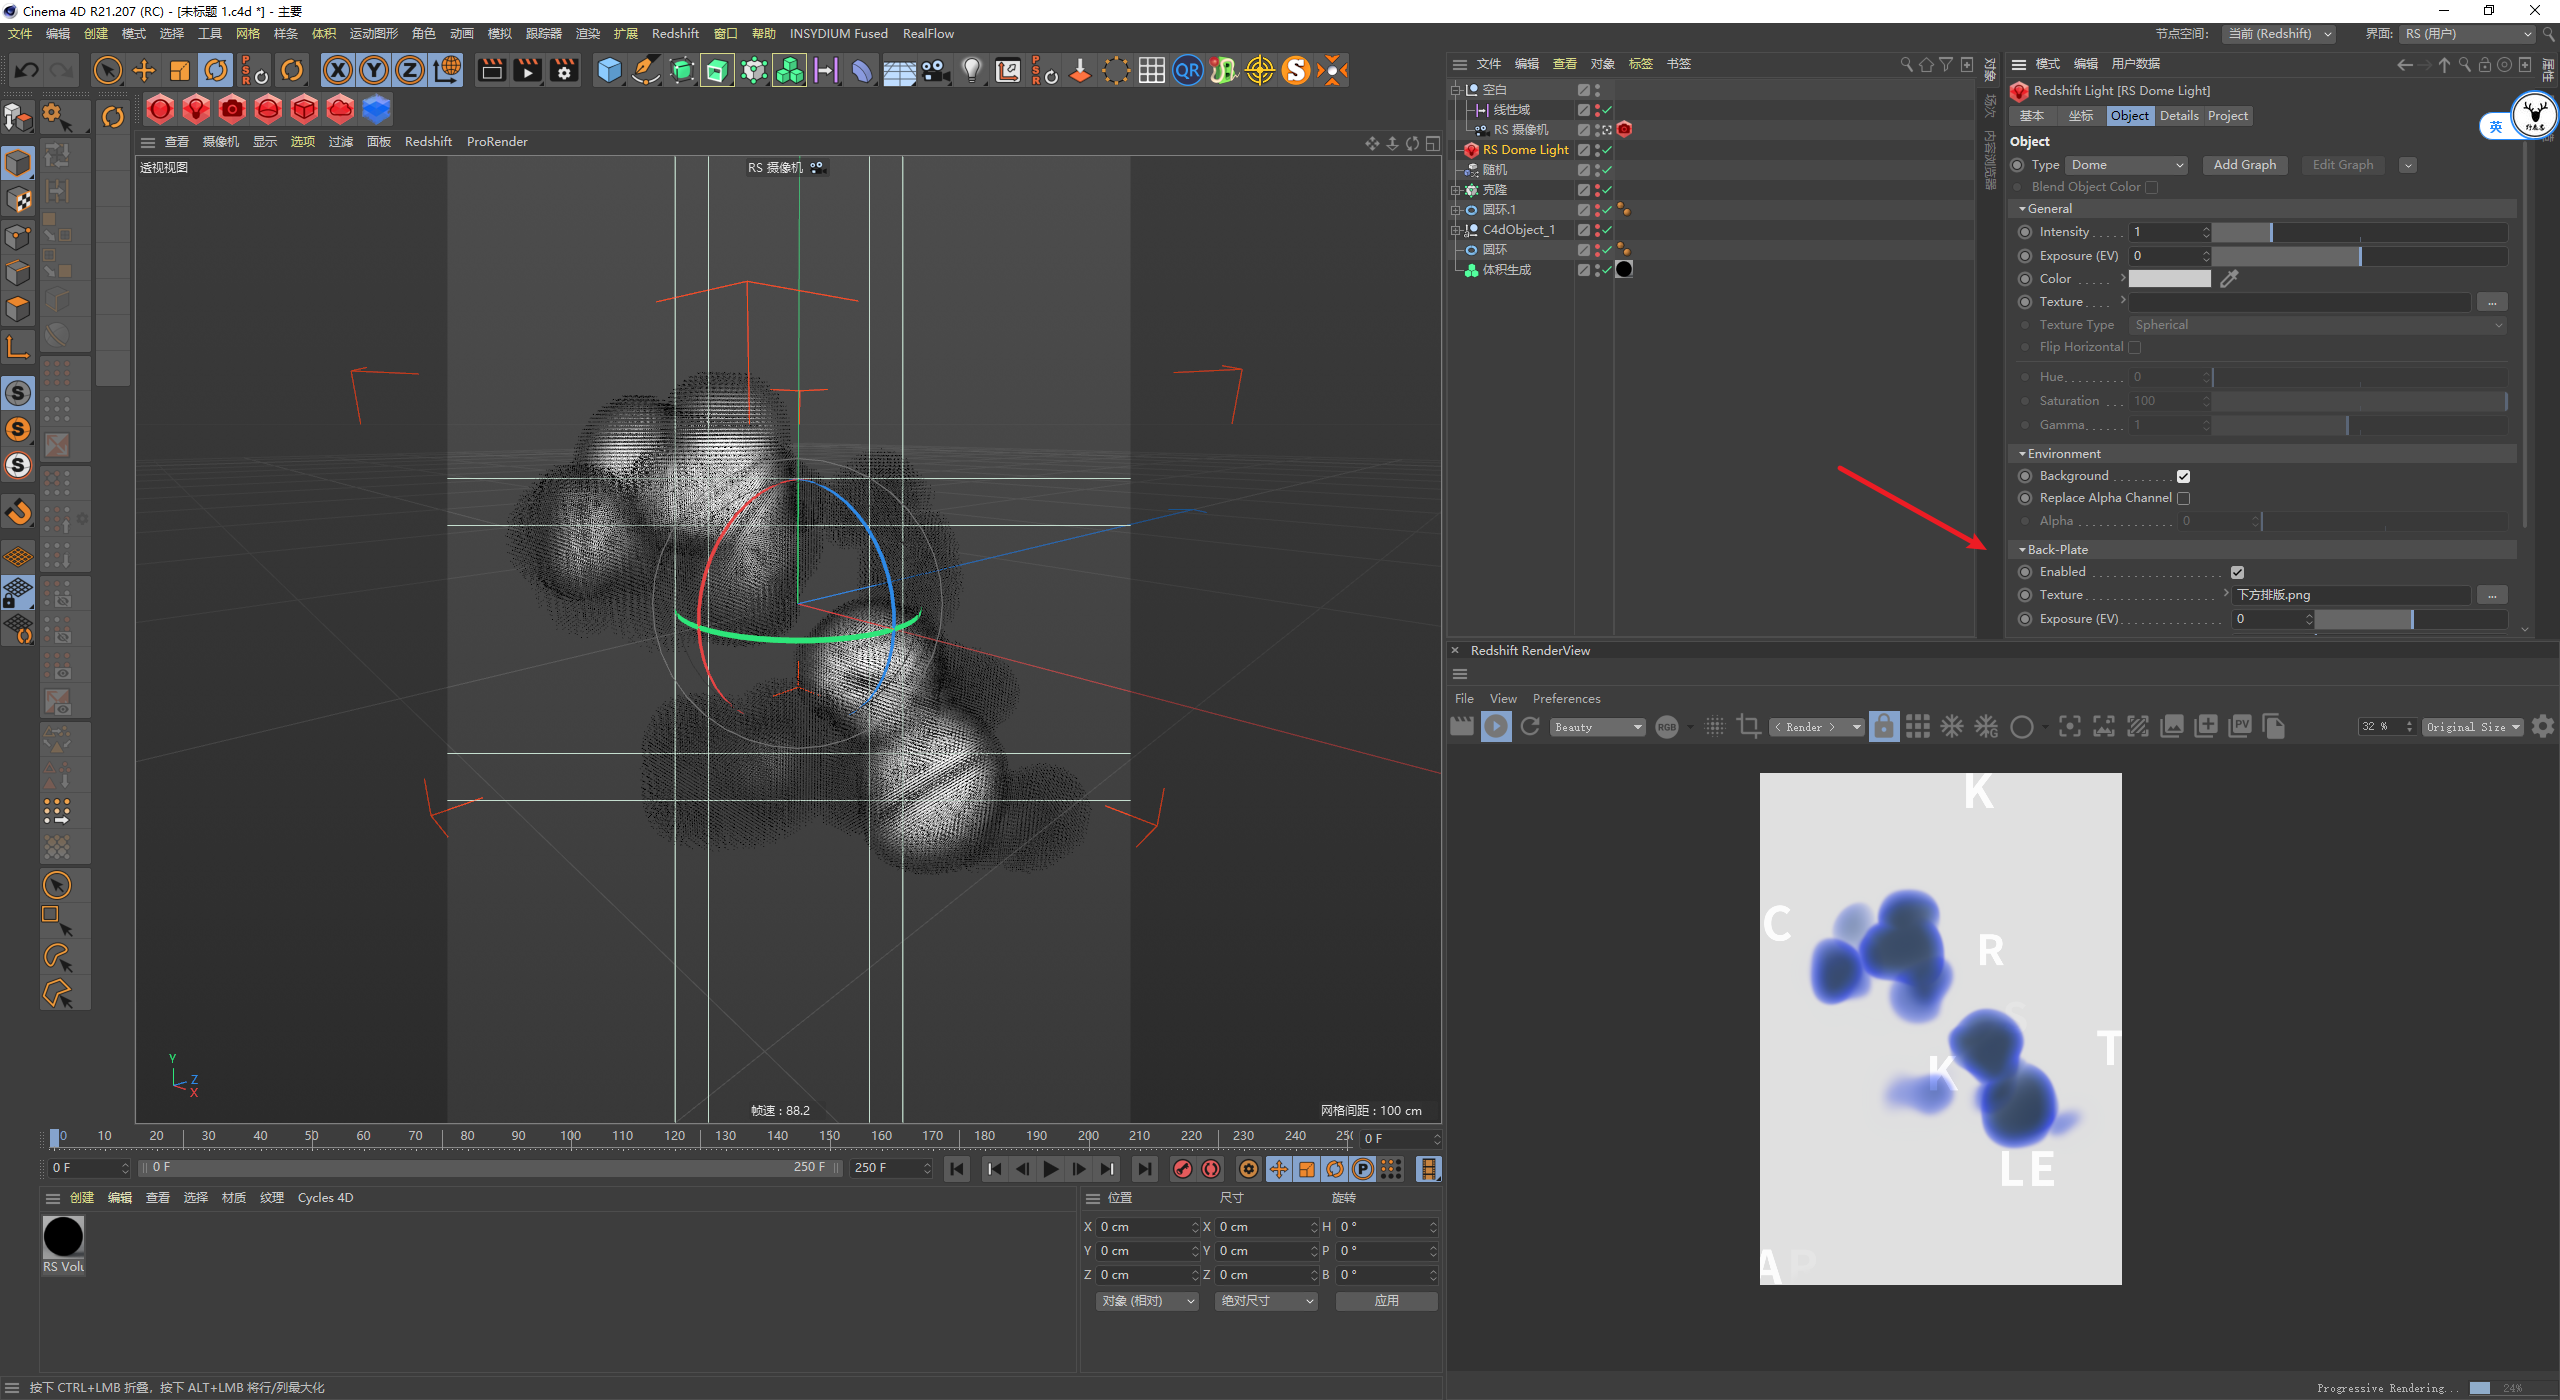Open the Beauty AOV dropdown
Screen dimensions: 2560x1400
tap(1597, 727)
